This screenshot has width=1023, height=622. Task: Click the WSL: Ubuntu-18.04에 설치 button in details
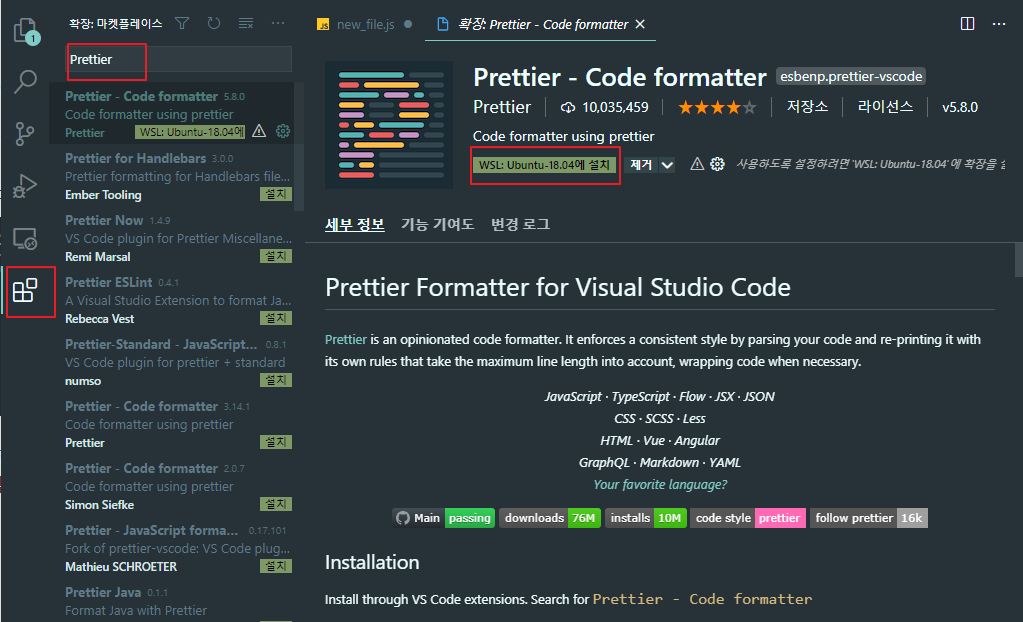(544, 164)
